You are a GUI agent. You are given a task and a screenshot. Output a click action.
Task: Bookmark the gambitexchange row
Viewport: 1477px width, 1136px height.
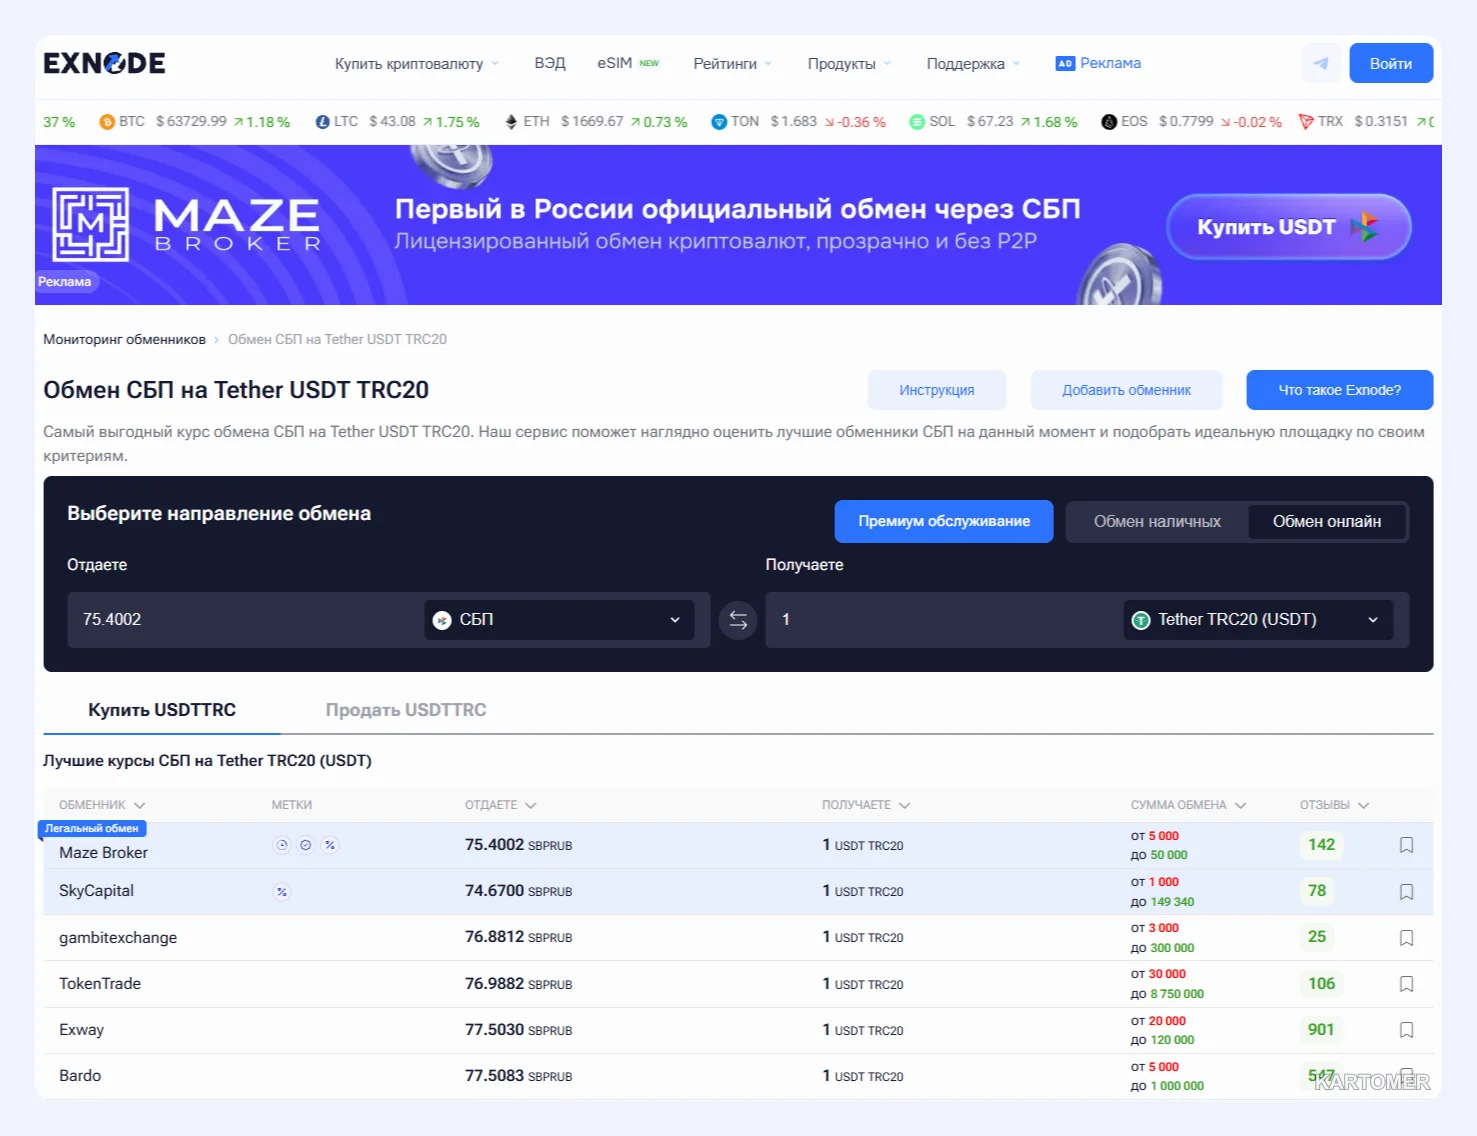1406,938
